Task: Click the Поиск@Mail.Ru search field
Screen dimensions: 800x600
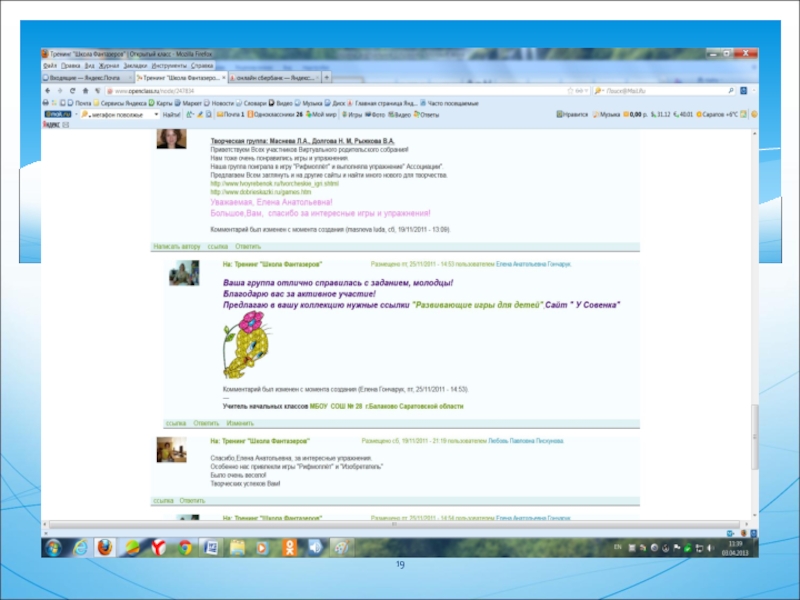Action: coord(666,91)
